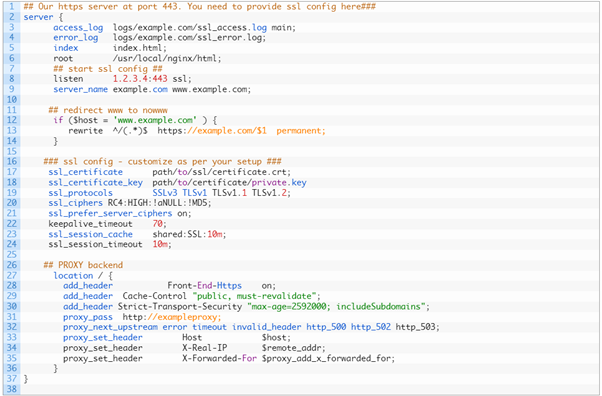
Task: Place the cursor on the 'access_log' directive
Action: click(x=78, y=28)
